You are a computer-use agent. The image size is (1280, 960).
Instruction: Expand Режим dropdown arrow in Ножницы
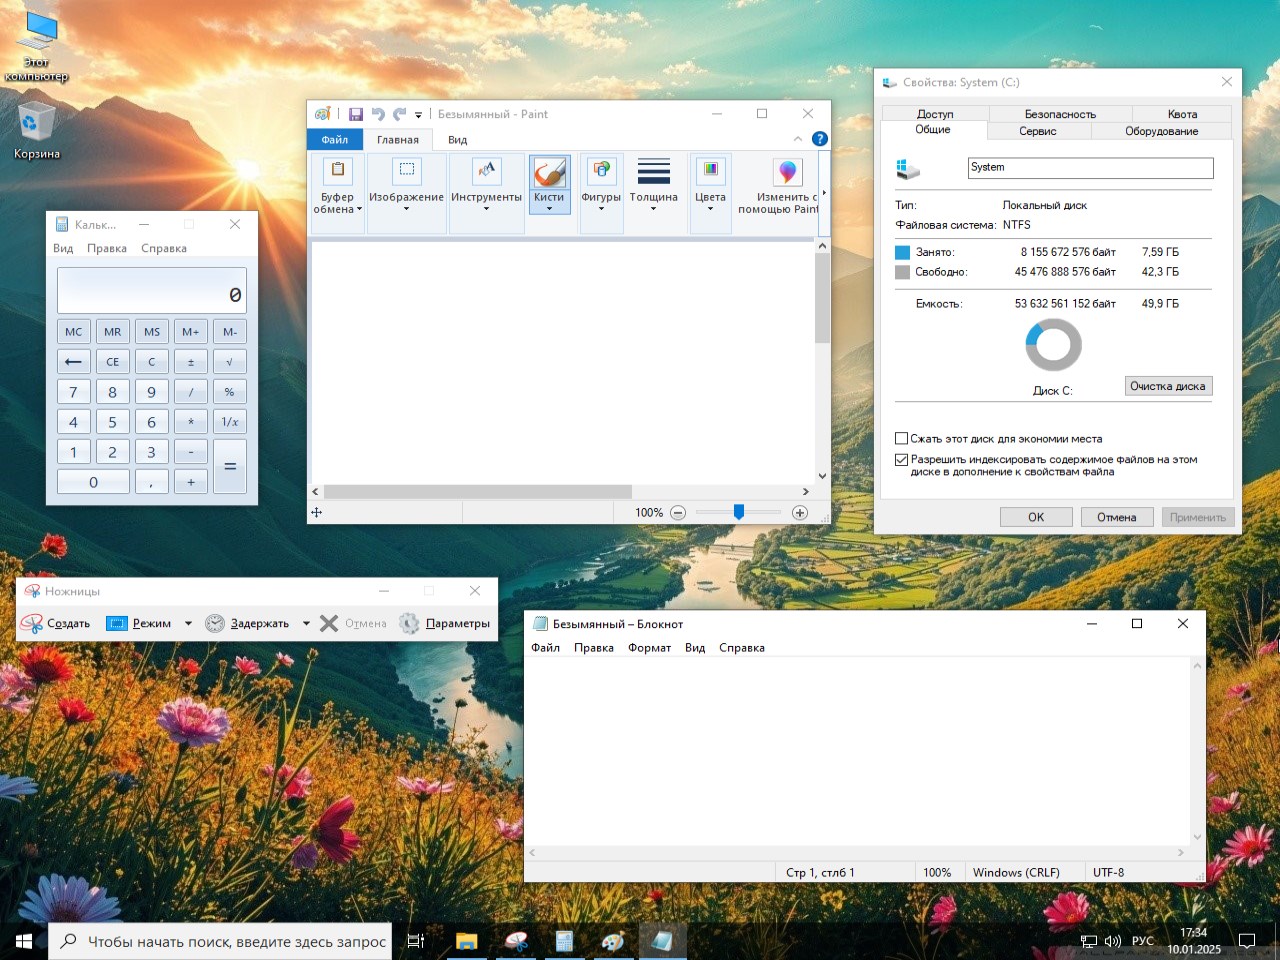[188, 623]
